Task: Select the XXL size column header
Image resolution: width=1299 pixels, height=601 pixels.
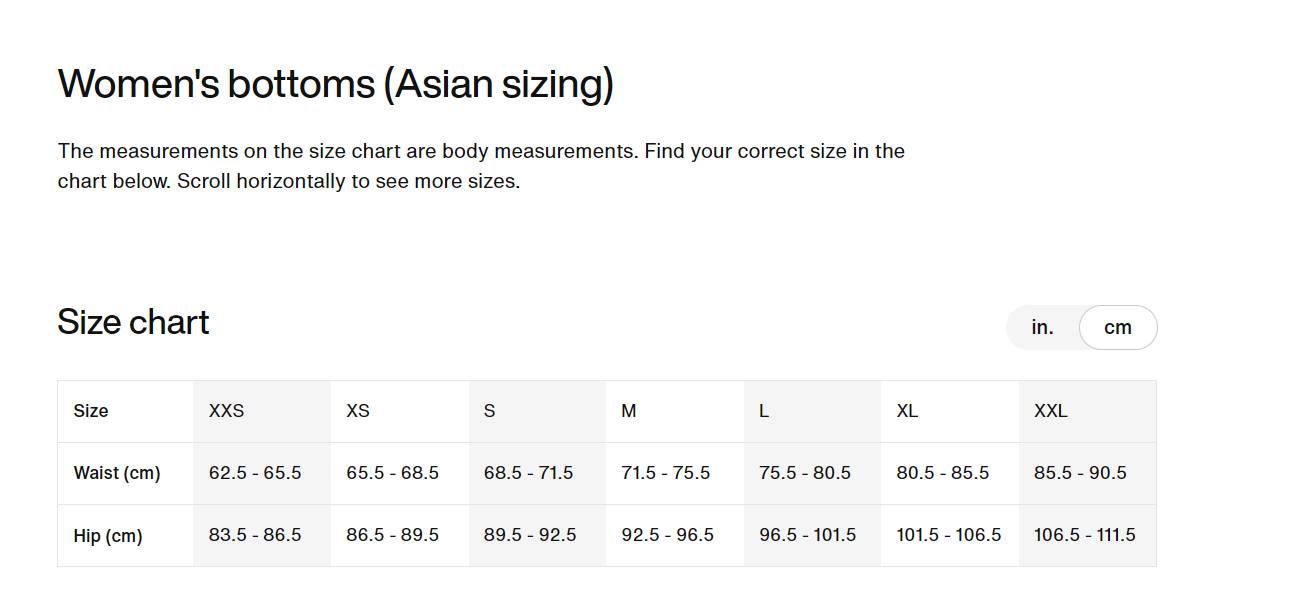Action: (x=1051, y=411)
